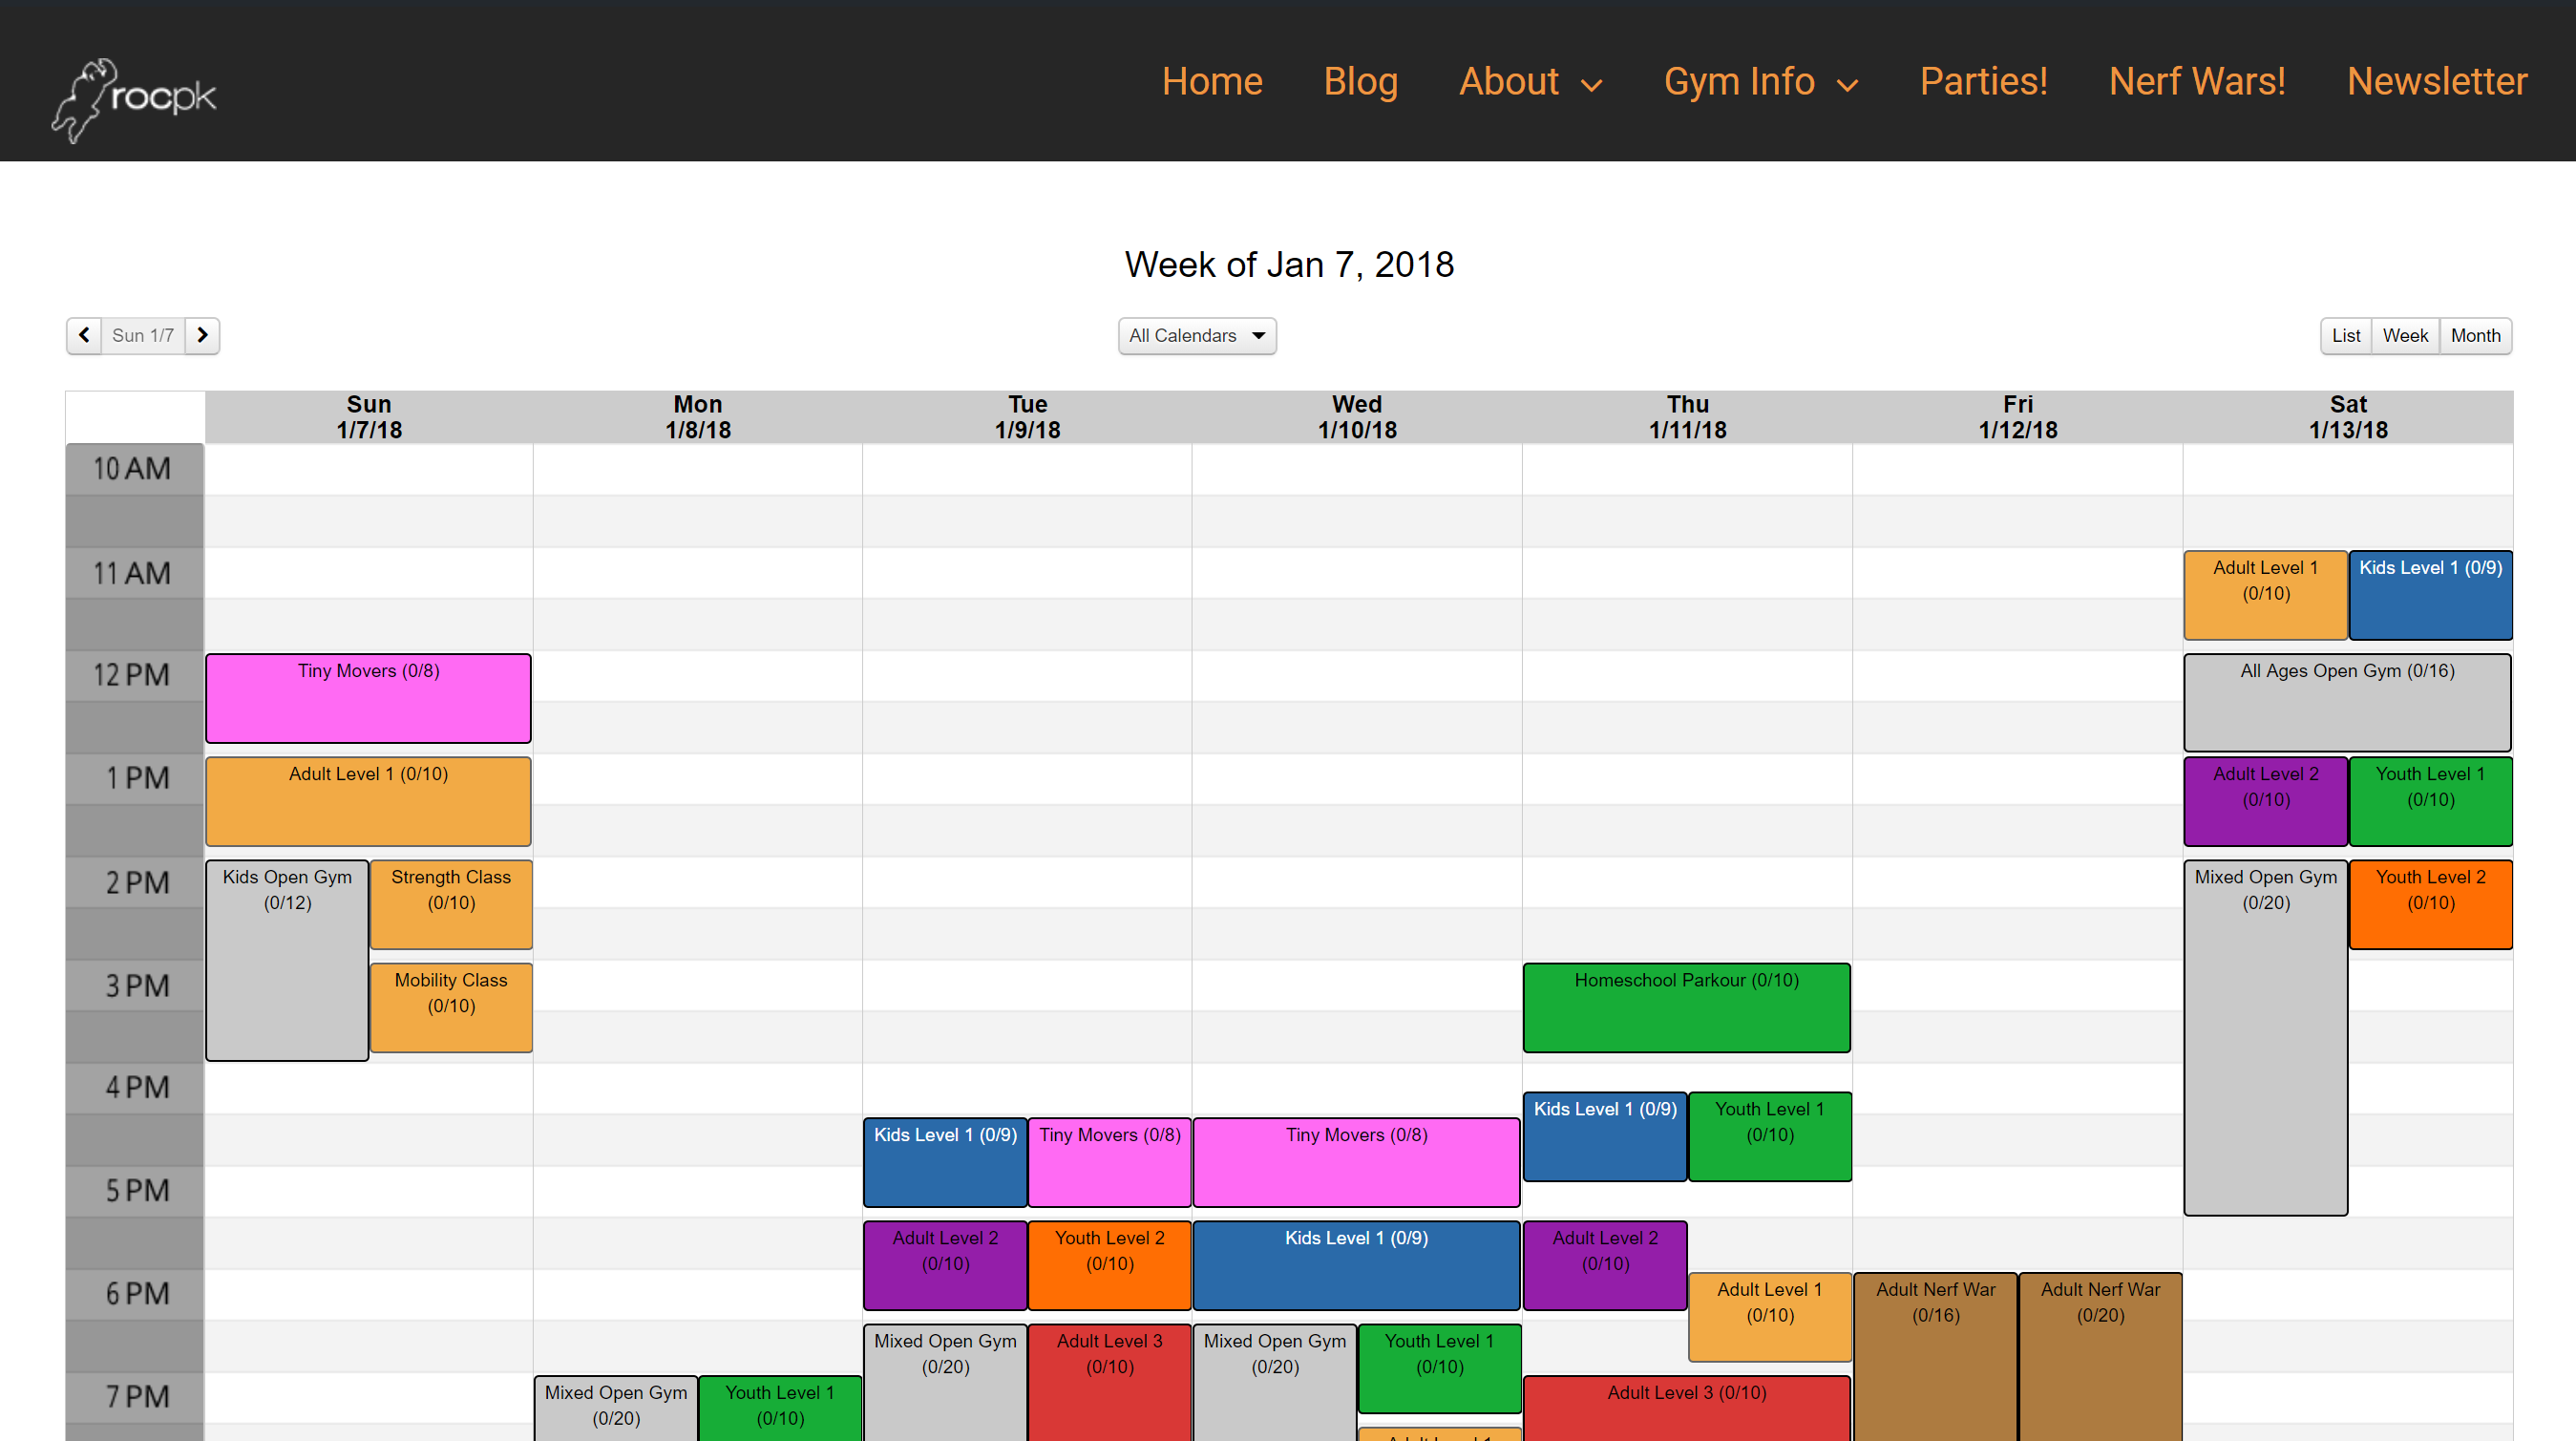Select Saturday 1 PM Youth Level 1 (0/10)
The image size is (2576, 1441).
pos(2430,801)
